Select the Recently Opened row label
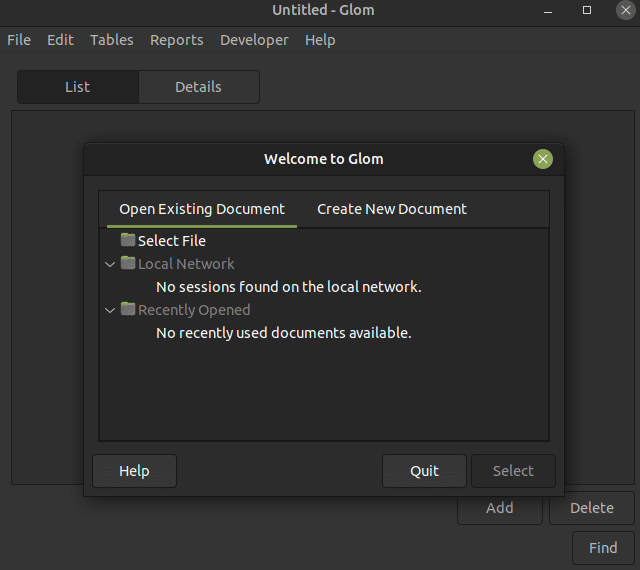640x570 pixels. point(194,310)
